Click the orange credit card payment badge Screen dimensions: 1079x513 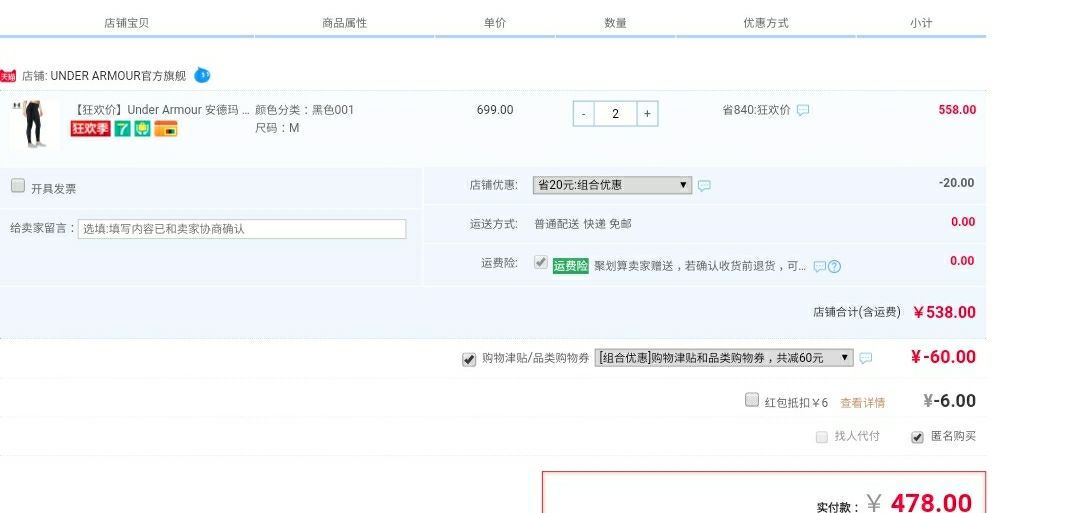tap(166, 129)
